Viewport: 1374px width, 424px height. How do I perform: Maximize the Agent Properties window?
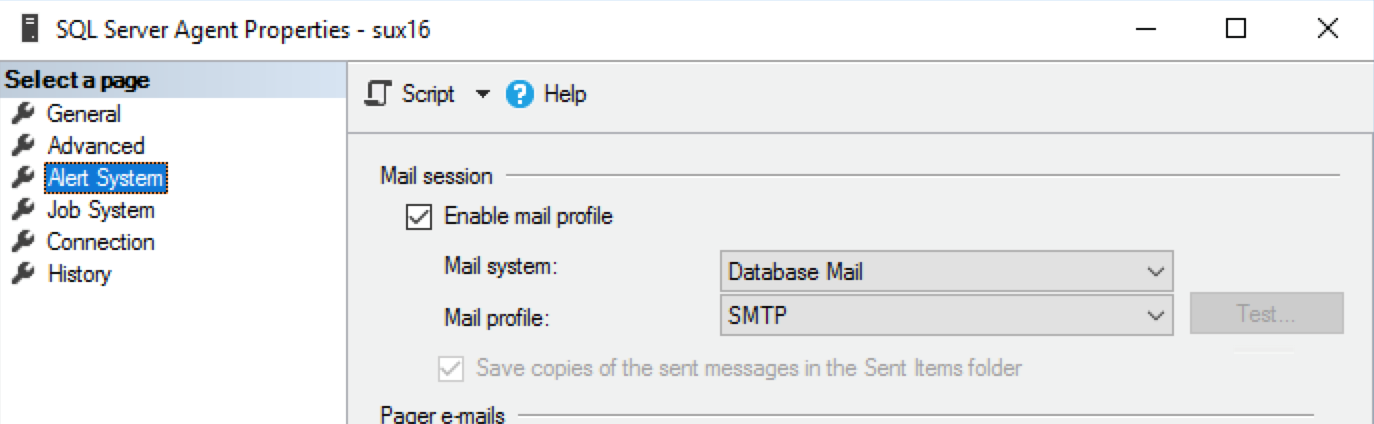click(x=1236, y=29)
